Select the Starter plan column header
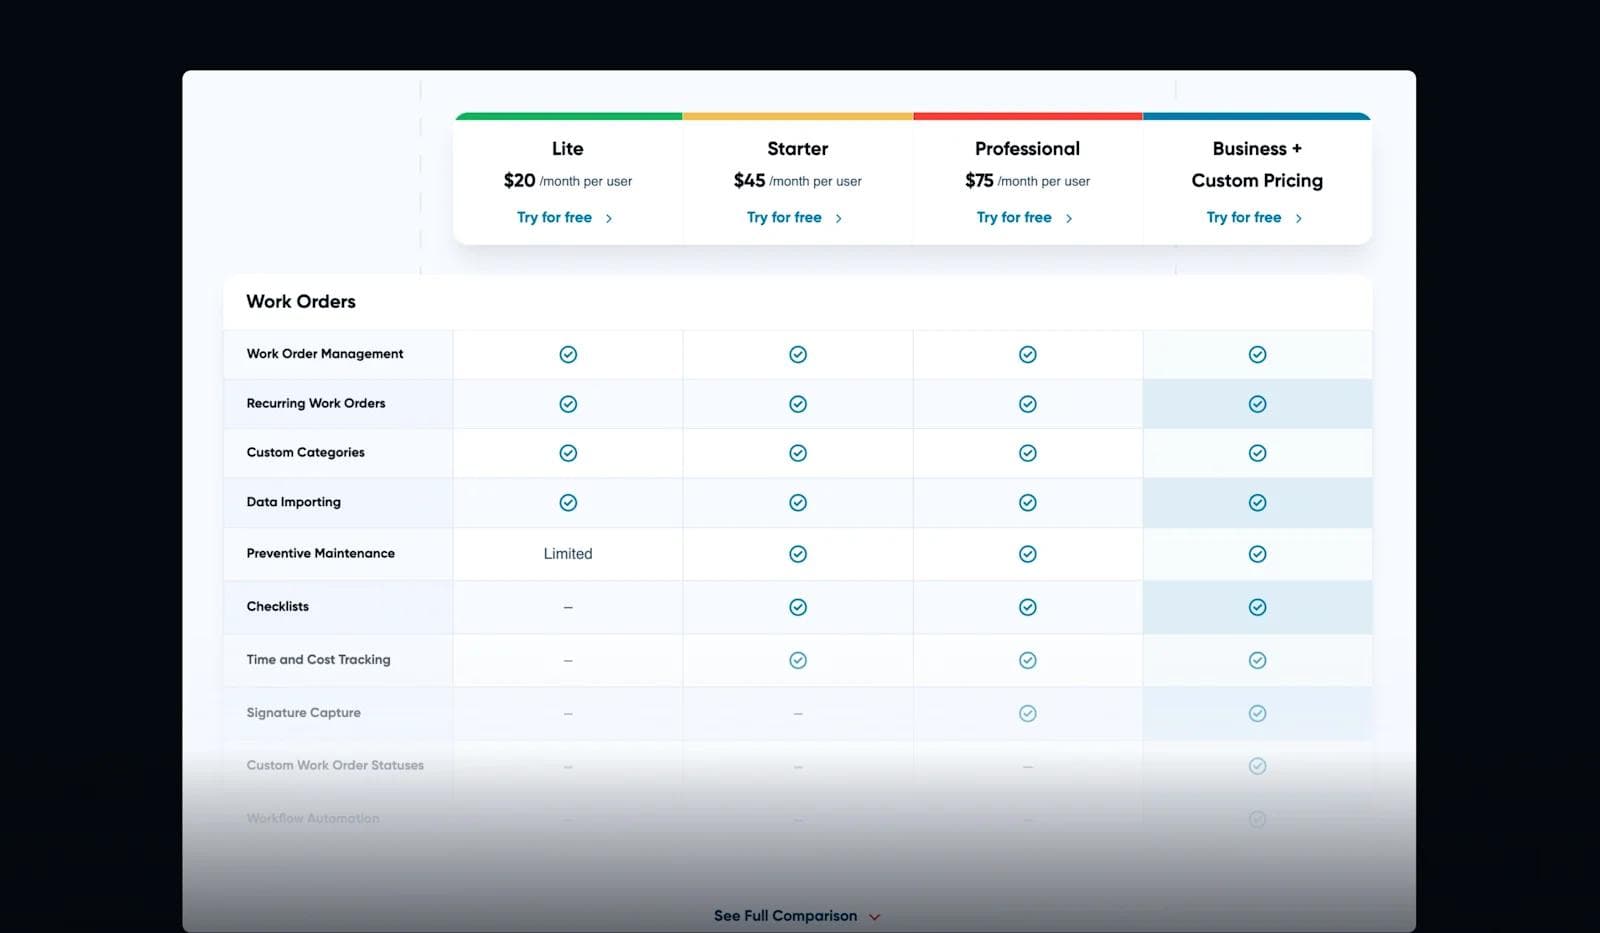This screenshot has width=1600, height=933. click(x=797, y=148)
